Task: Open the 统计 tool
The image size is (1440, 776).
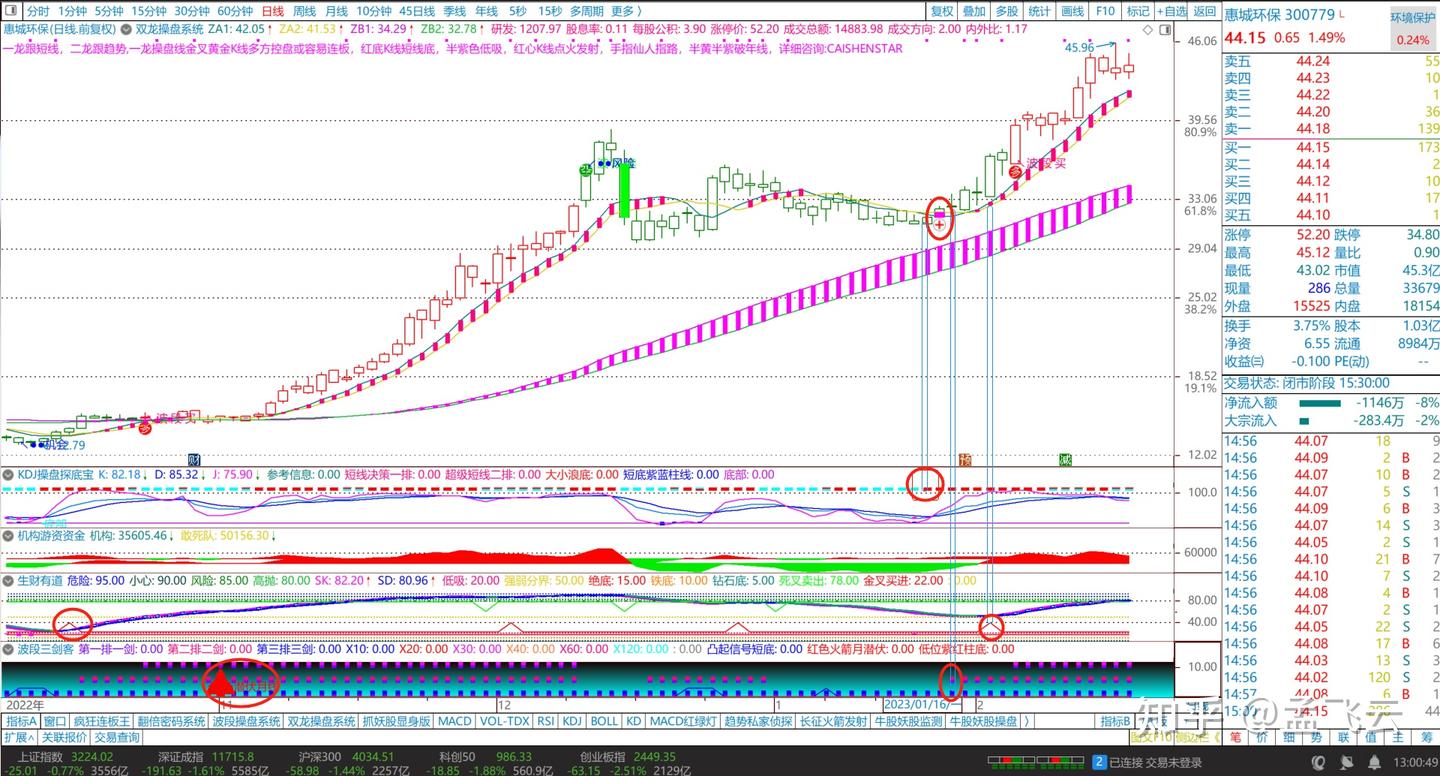Action: tap(1039, 11)
